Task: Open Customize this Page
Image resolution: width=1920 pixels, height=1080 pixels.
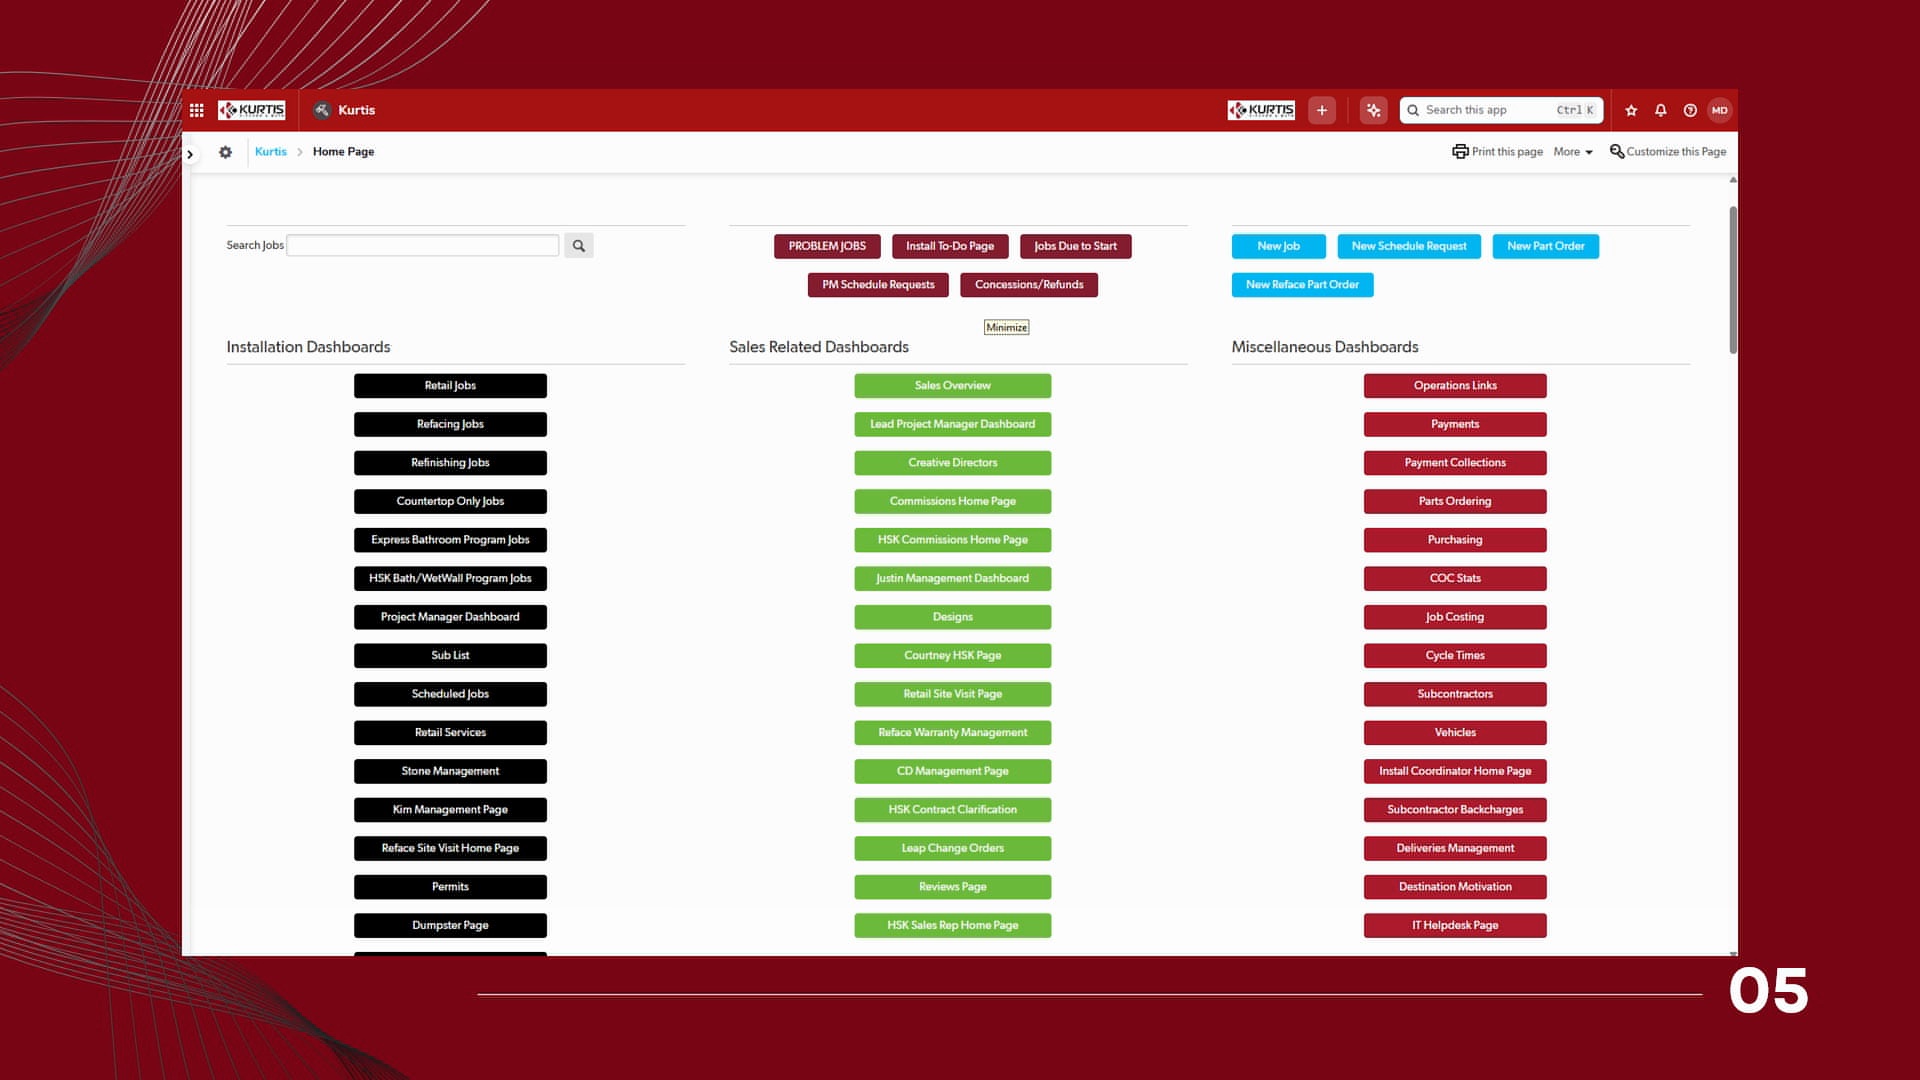Action: click(1667, 152)
